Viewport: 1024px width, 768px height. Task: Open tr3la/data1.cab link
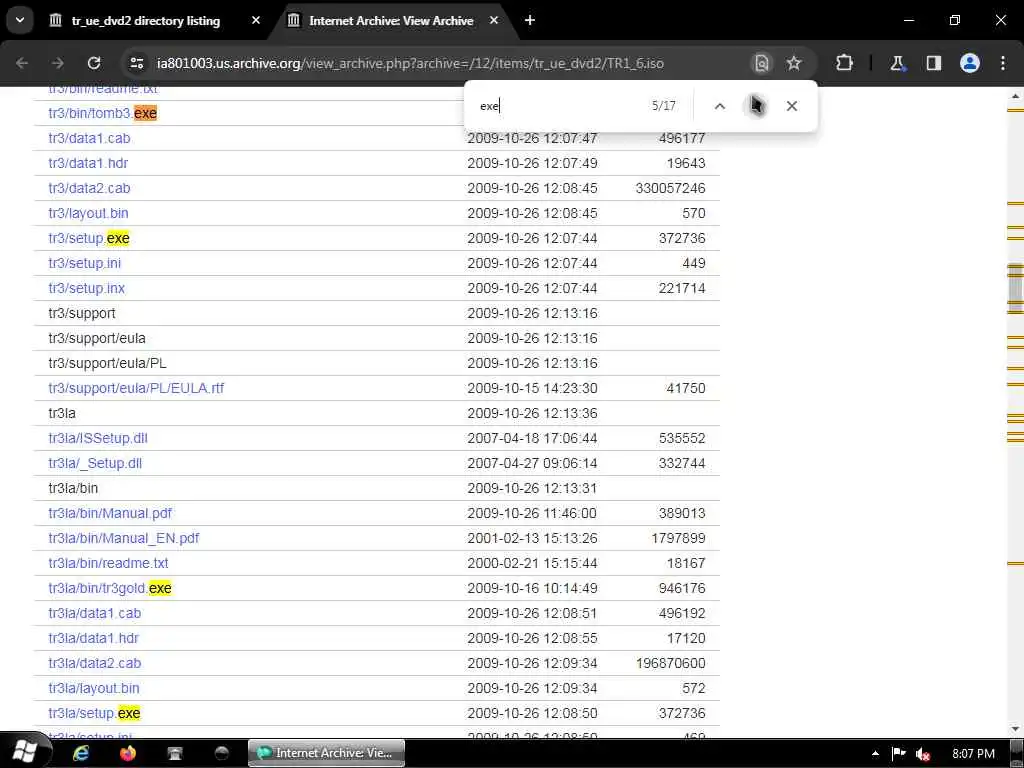pos(95,613)
